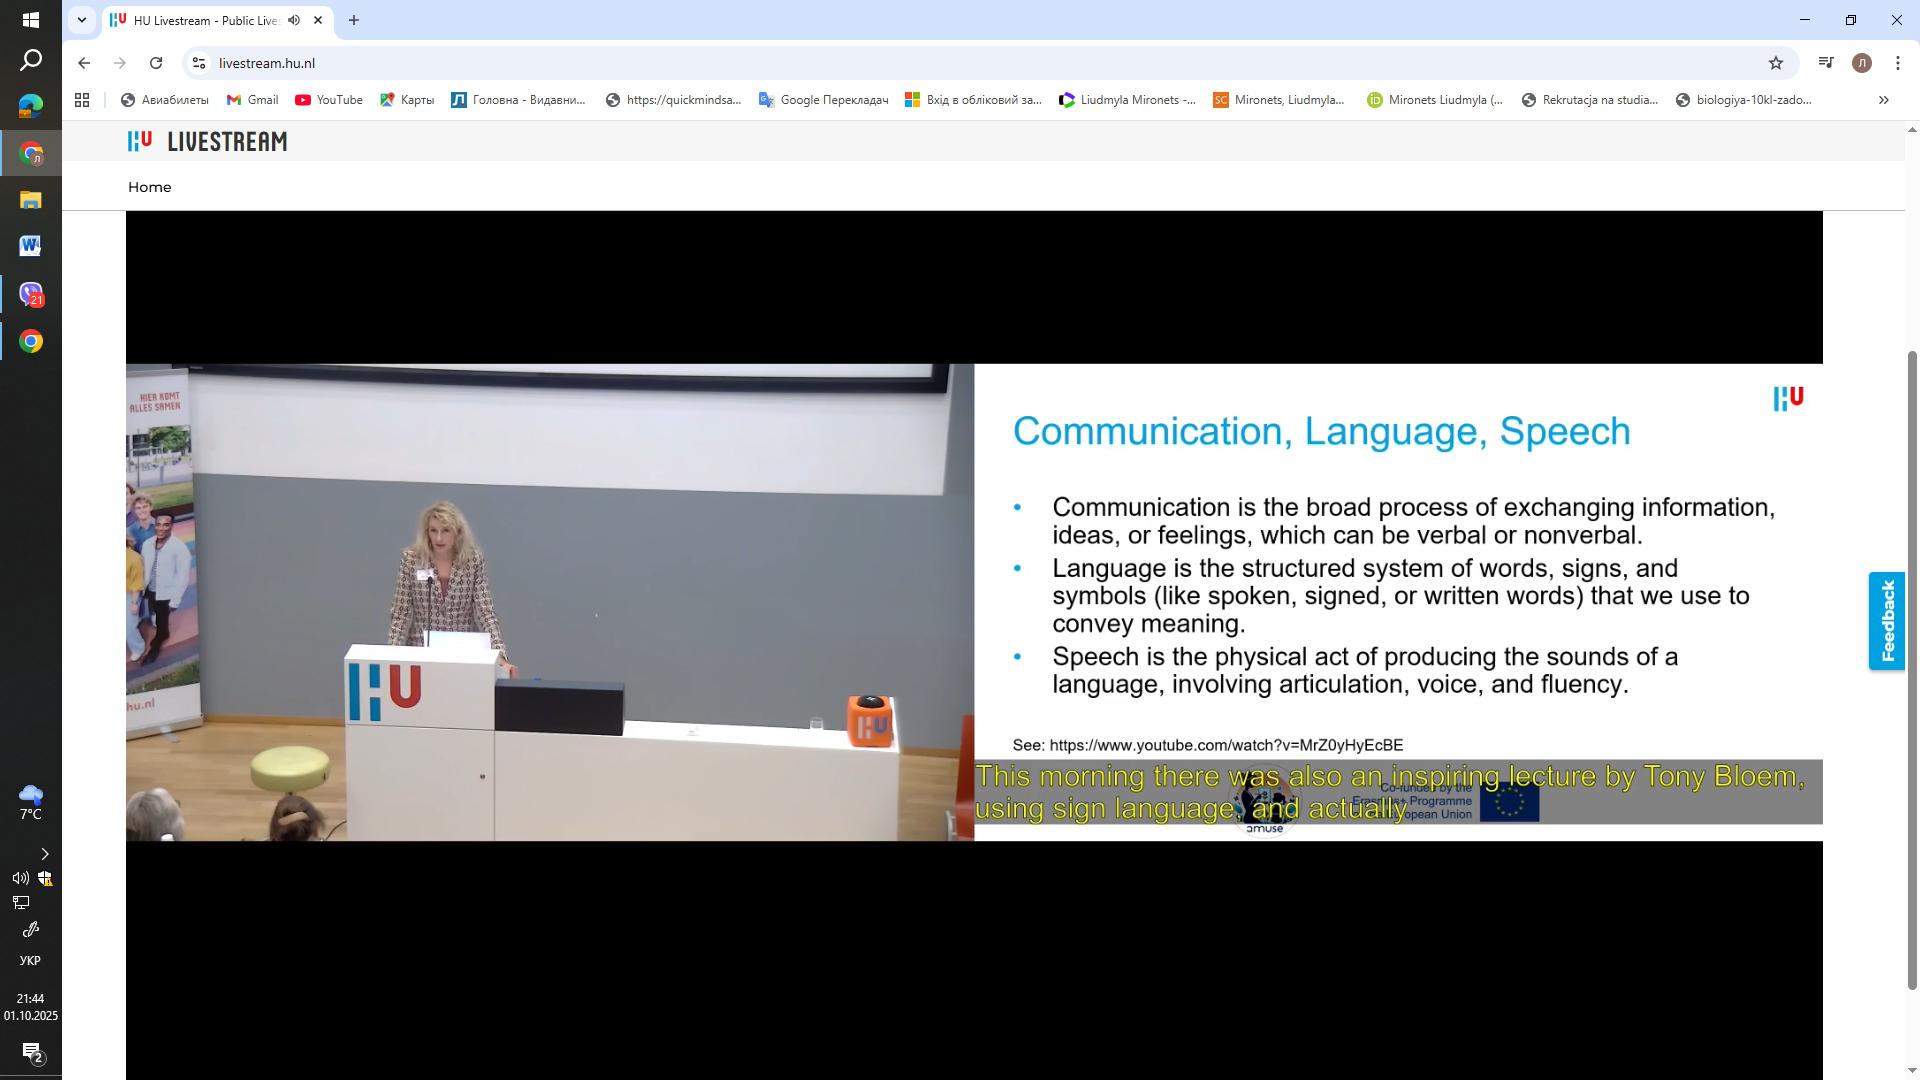Open the Home navigation item
1920x1080 pixels.
click(x=149, y=187)
